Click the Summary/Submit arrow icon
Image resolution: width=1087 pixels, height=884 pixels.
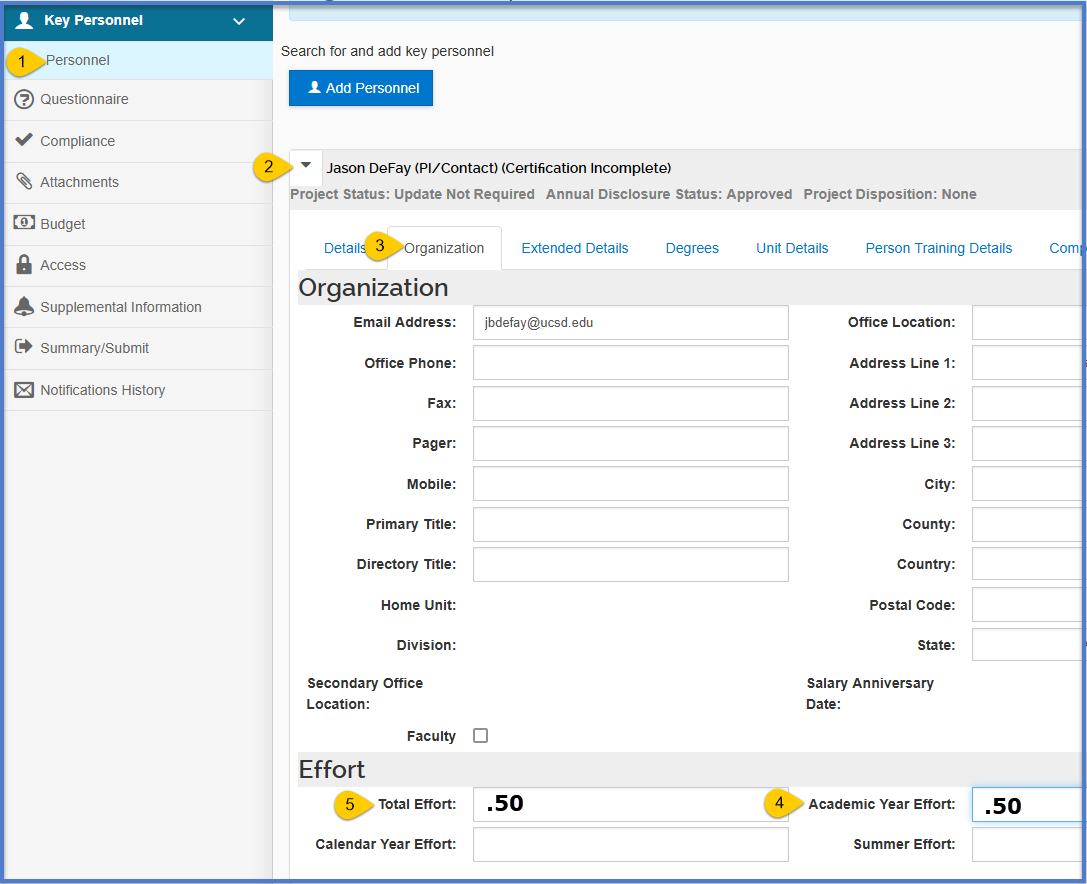pos(24,347)
